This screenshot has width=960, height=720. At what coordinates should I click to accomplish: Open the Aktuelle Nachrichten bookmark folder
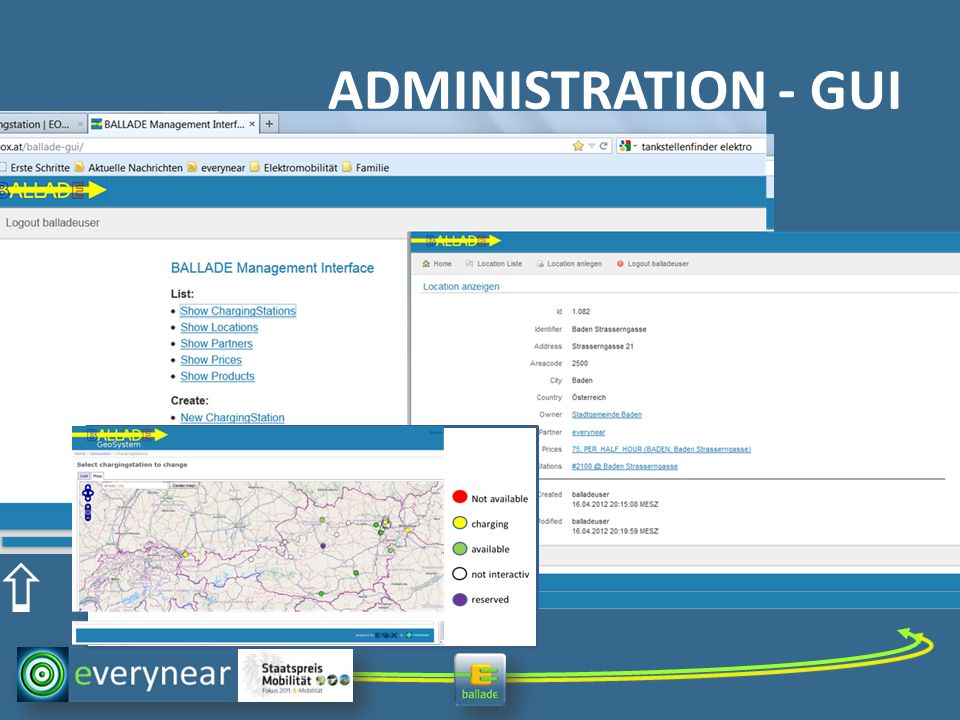tap(129, 168)
